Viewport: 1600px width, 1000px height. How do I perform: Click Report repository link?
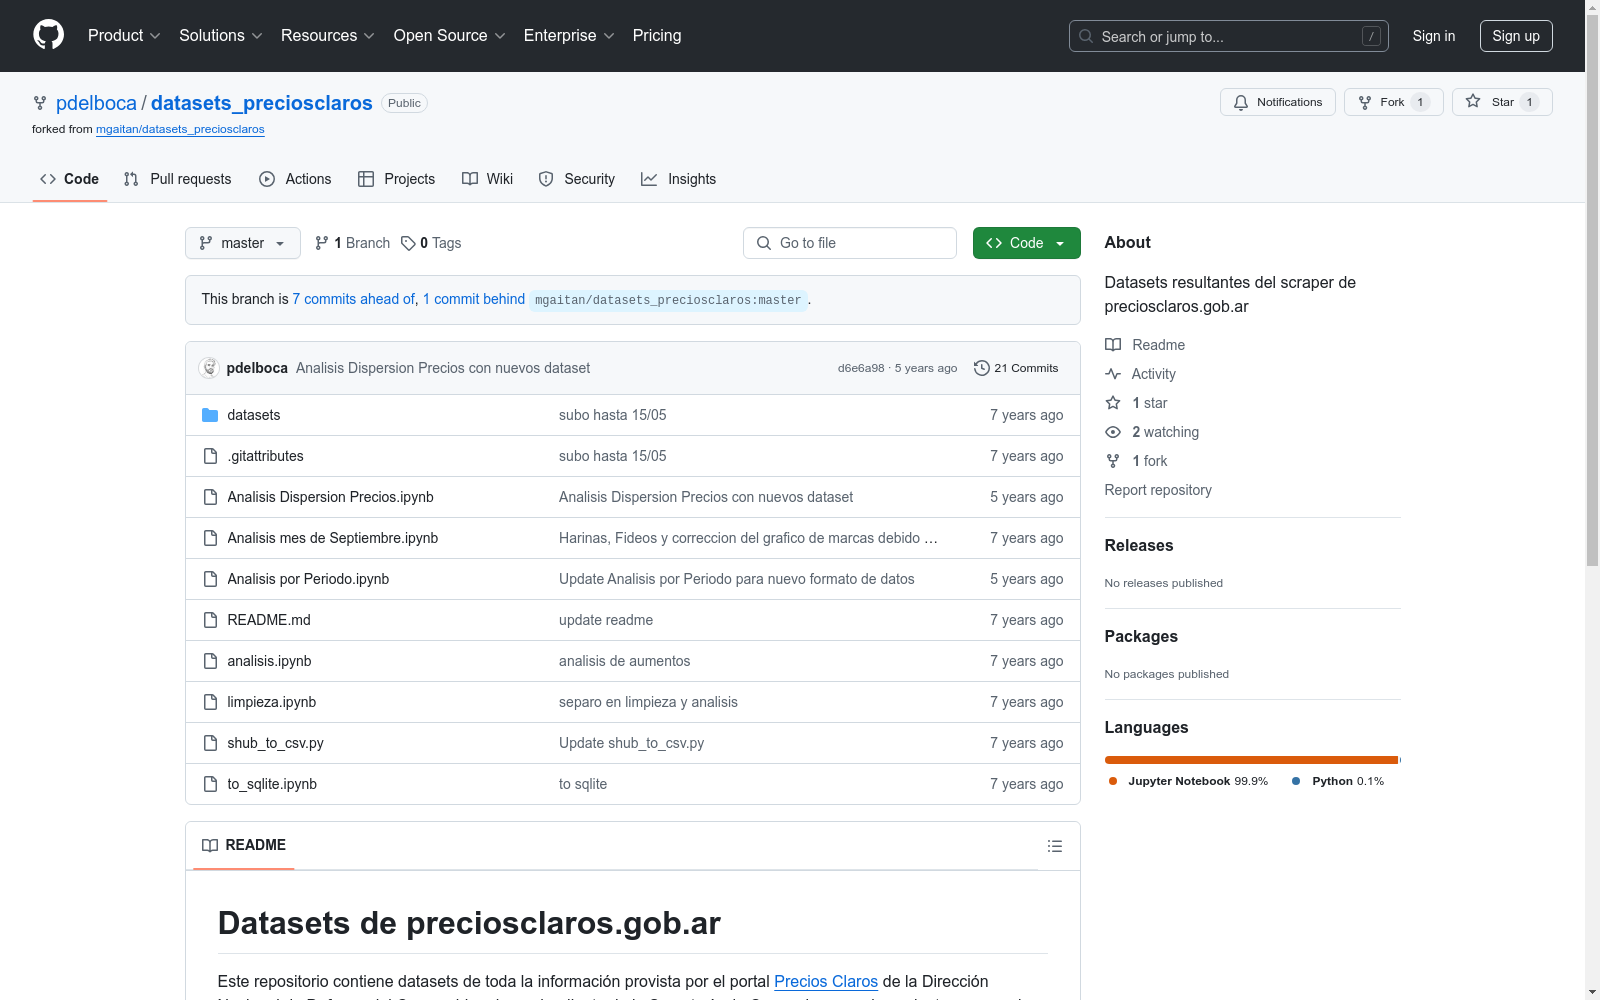[x=1158, y=490]
